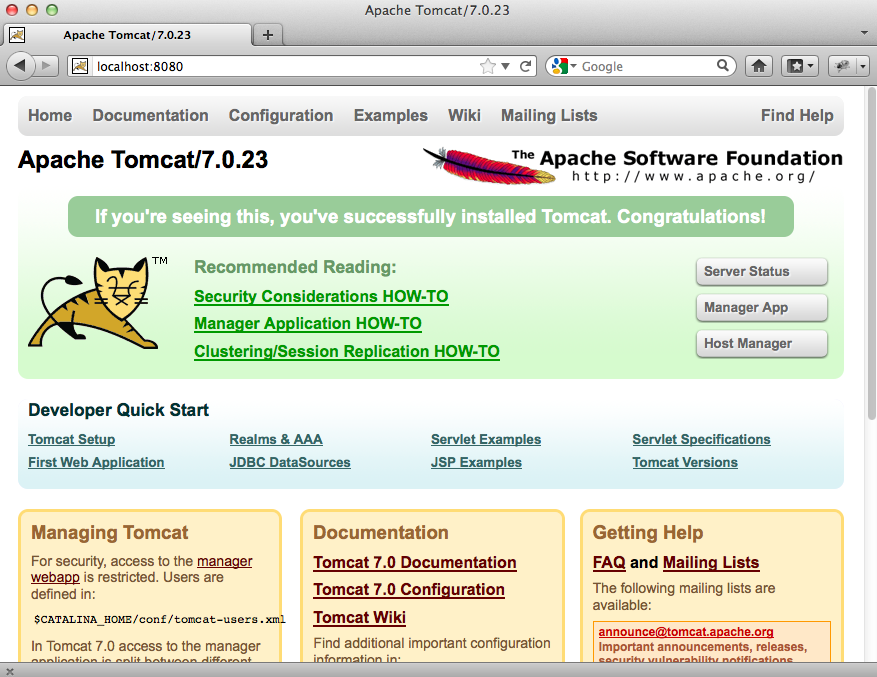Go back with the browser back arrow
Screen dimensions: 877x677
20,66
